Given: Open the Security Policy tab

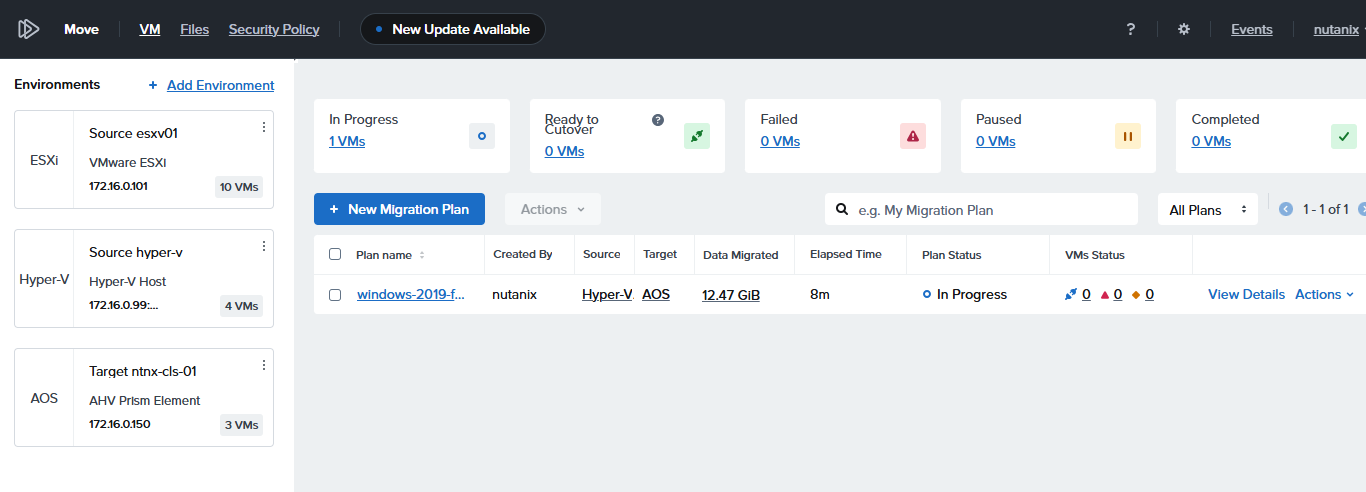Looking at the screenshot, I should click(x=274, y=29).
